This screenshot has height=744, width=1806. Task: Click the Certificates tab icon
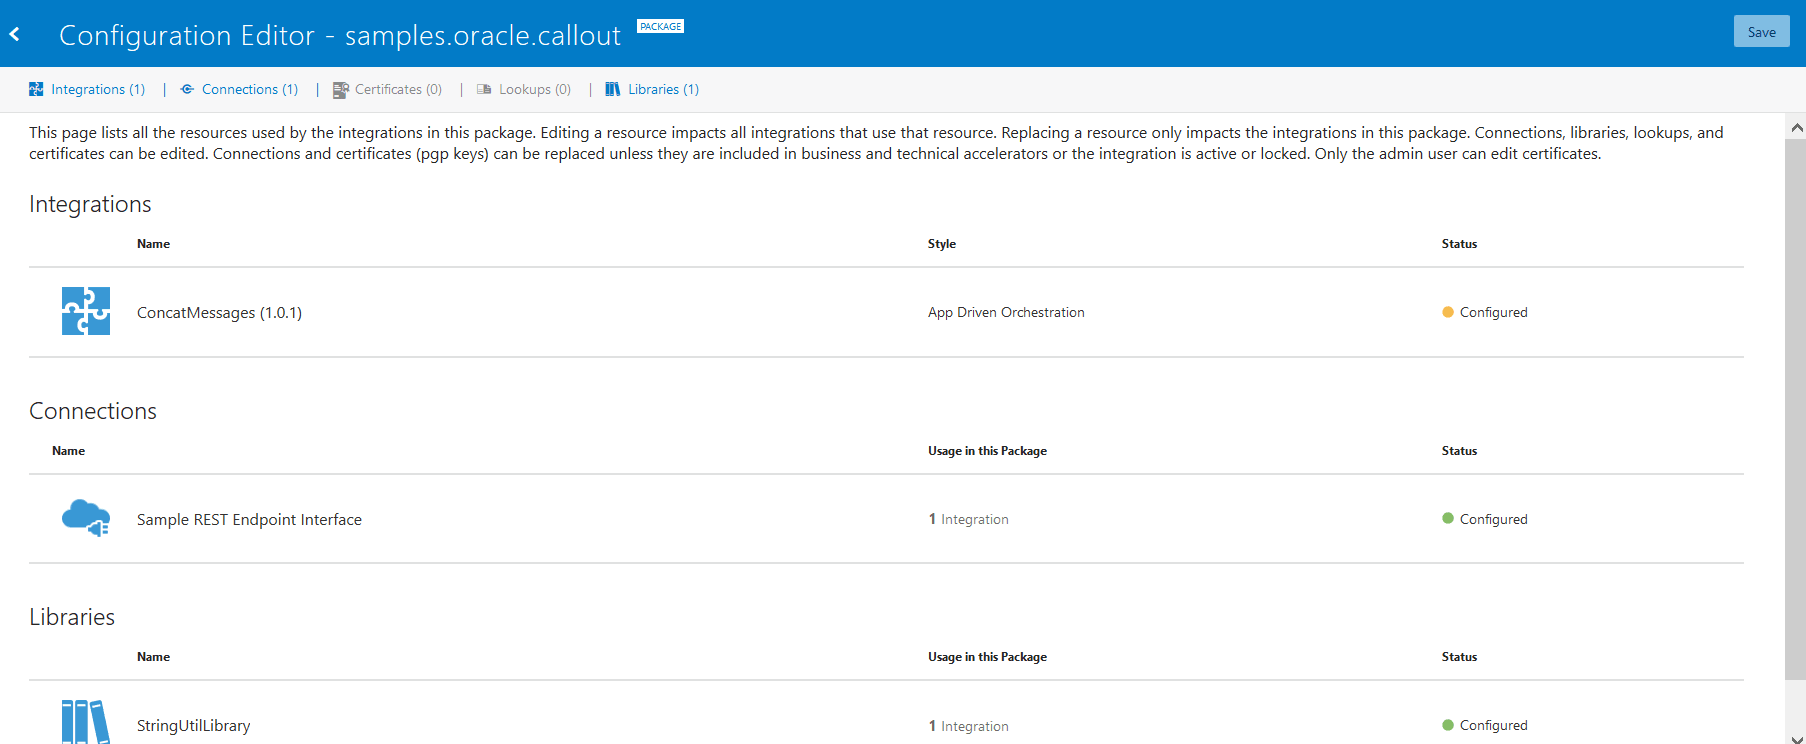(x=340, y=90)
